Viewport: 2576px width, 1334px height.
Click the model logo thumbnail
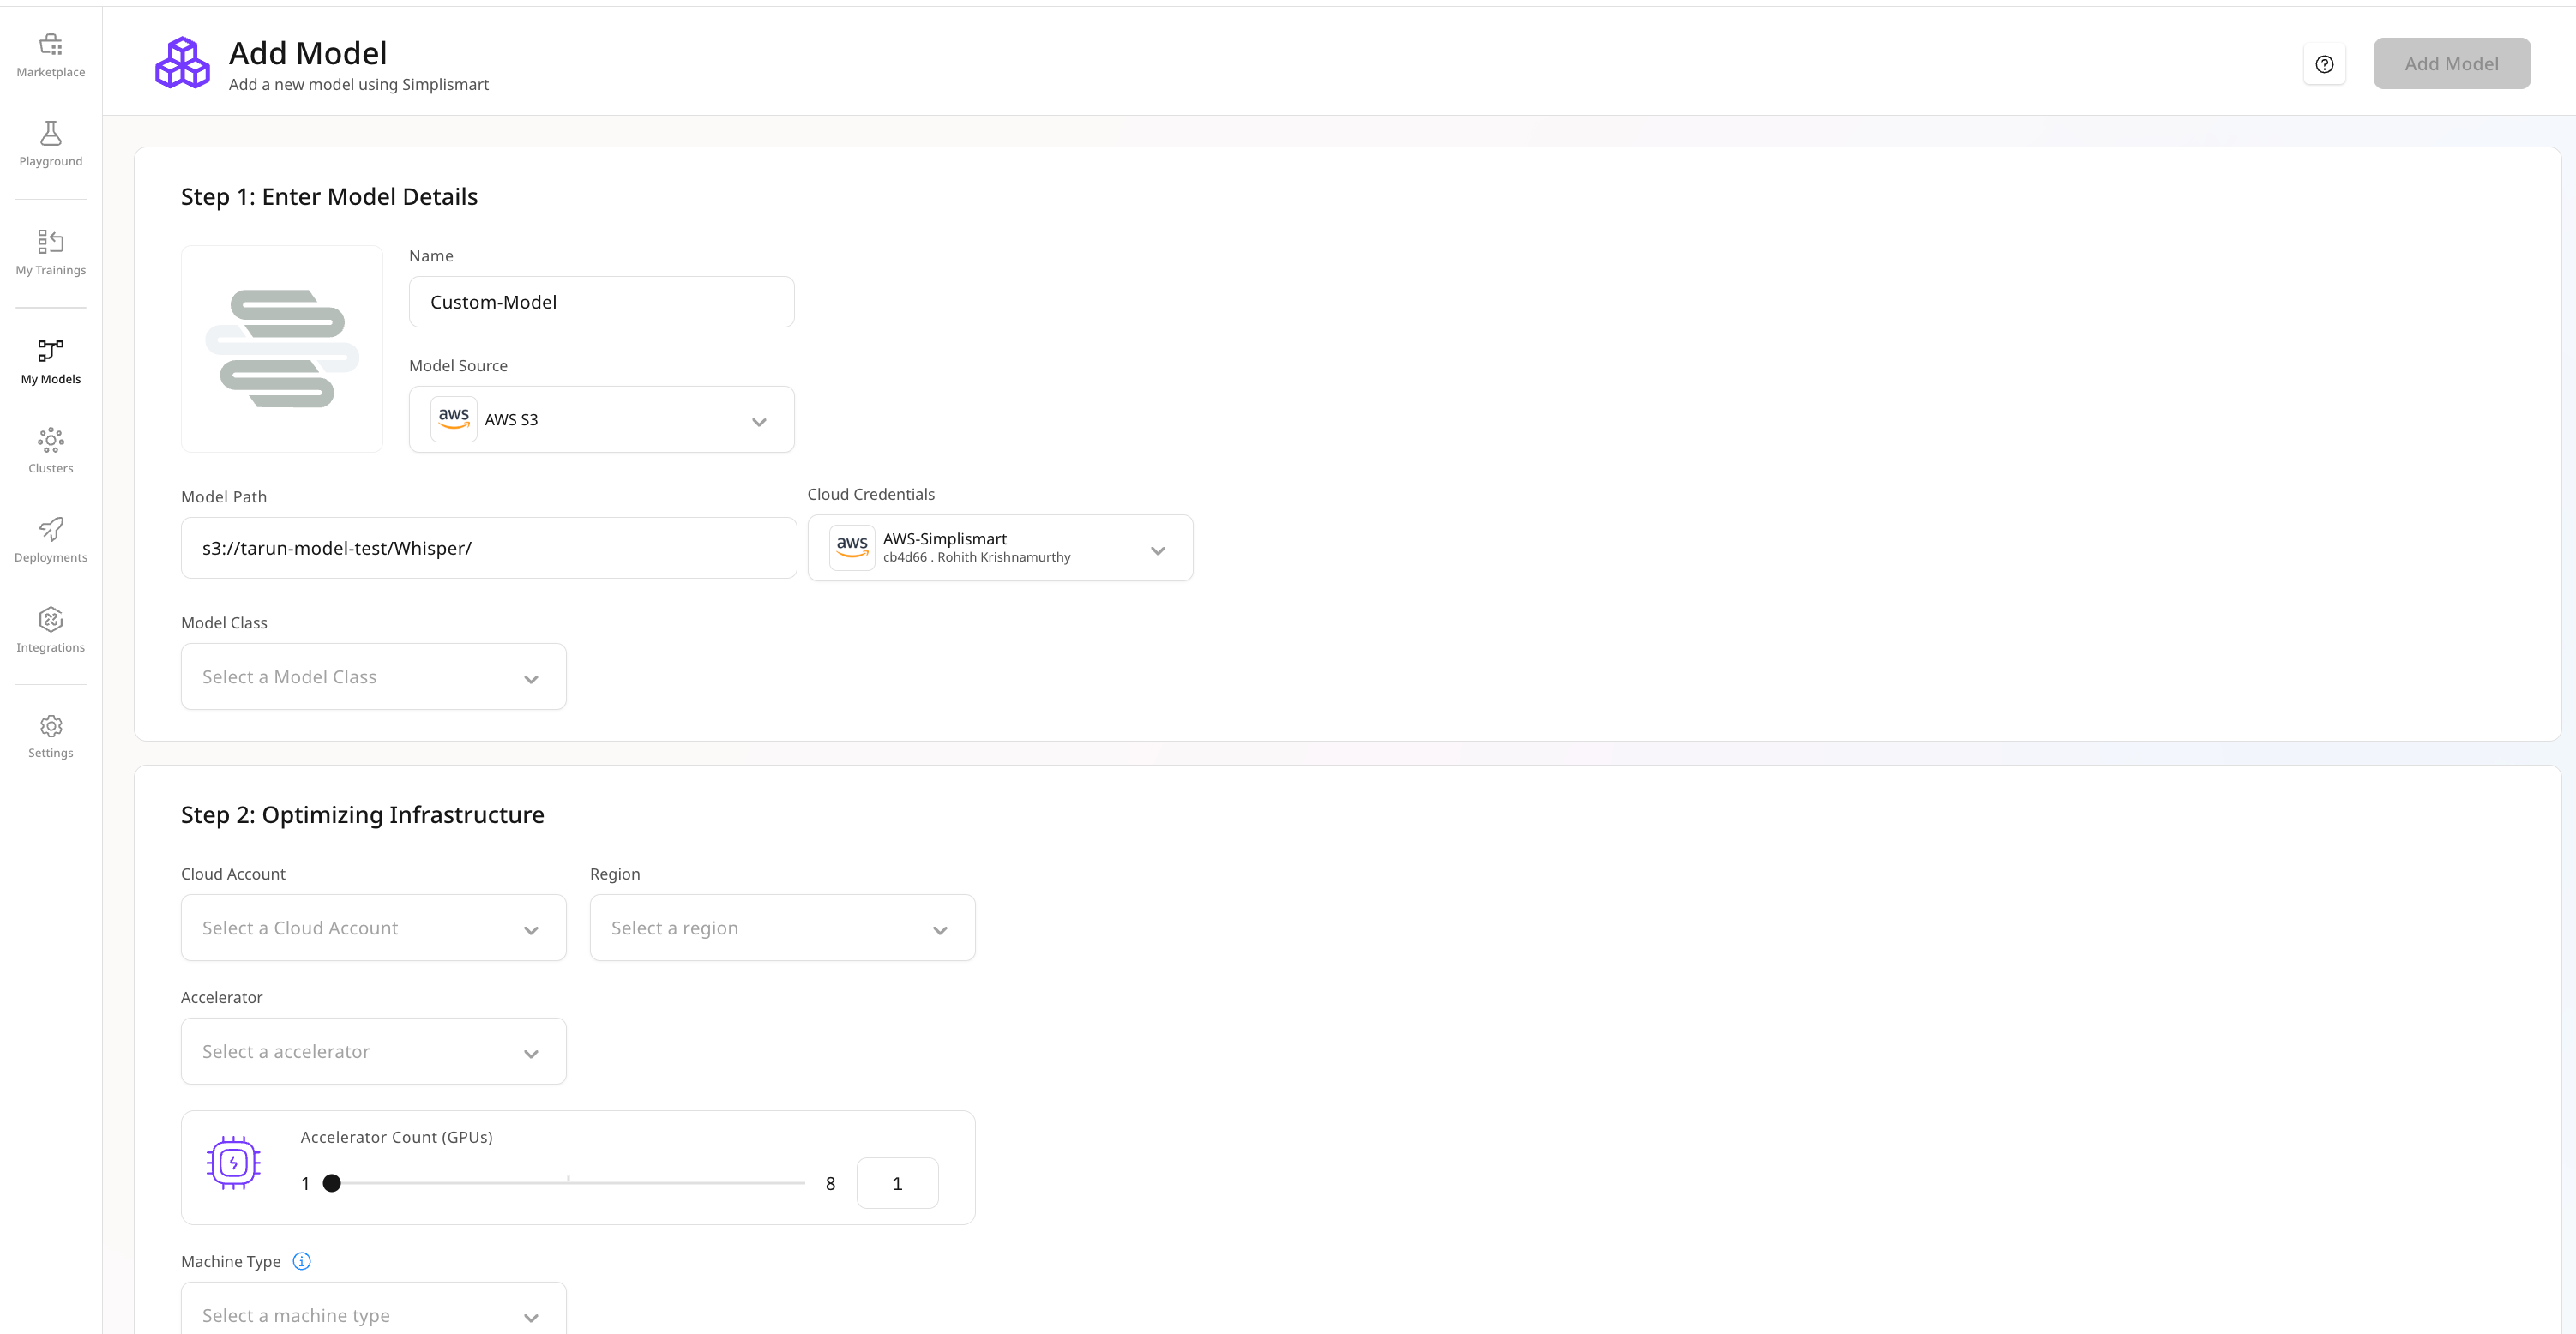coord(282,349)
